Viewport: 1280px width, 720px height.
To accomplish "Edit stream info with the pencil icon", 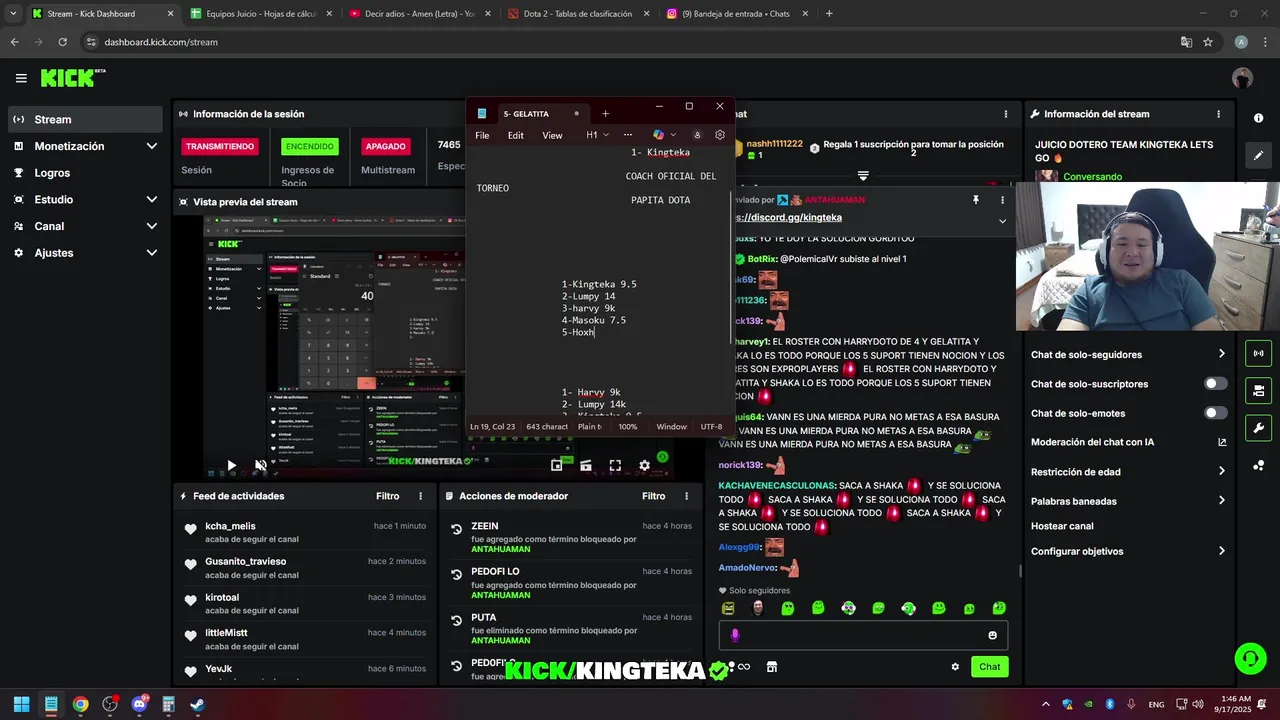I will (x=1258, y=155).
